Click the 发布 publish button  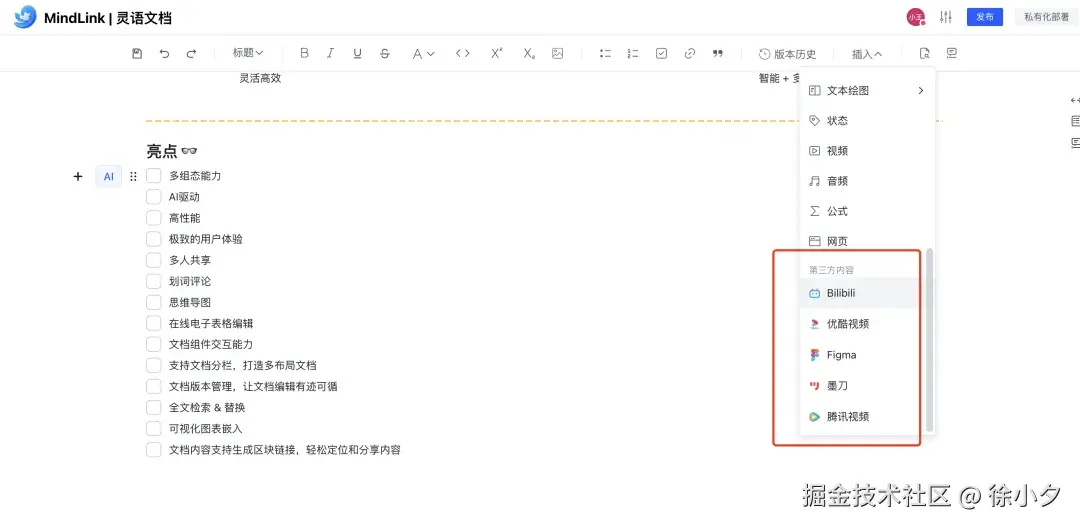click(985, 17)
